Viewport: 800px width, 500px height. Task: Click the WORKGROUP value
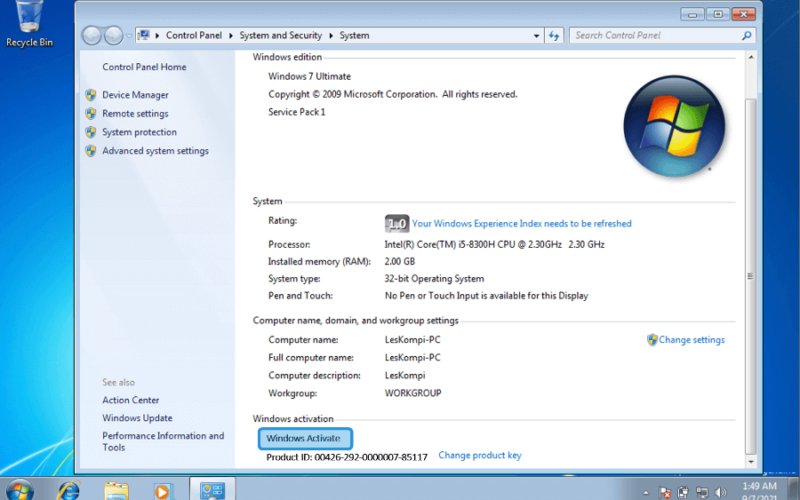pos(413,393)
